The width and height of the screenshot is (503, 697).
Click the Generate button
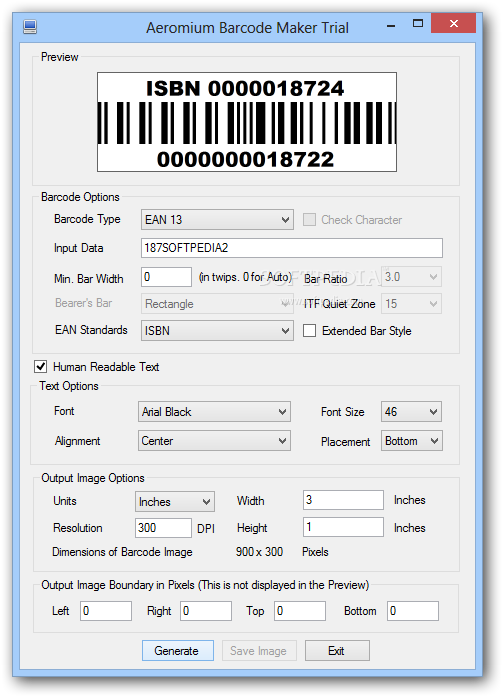pyautogui.click(x=178, y=651)
